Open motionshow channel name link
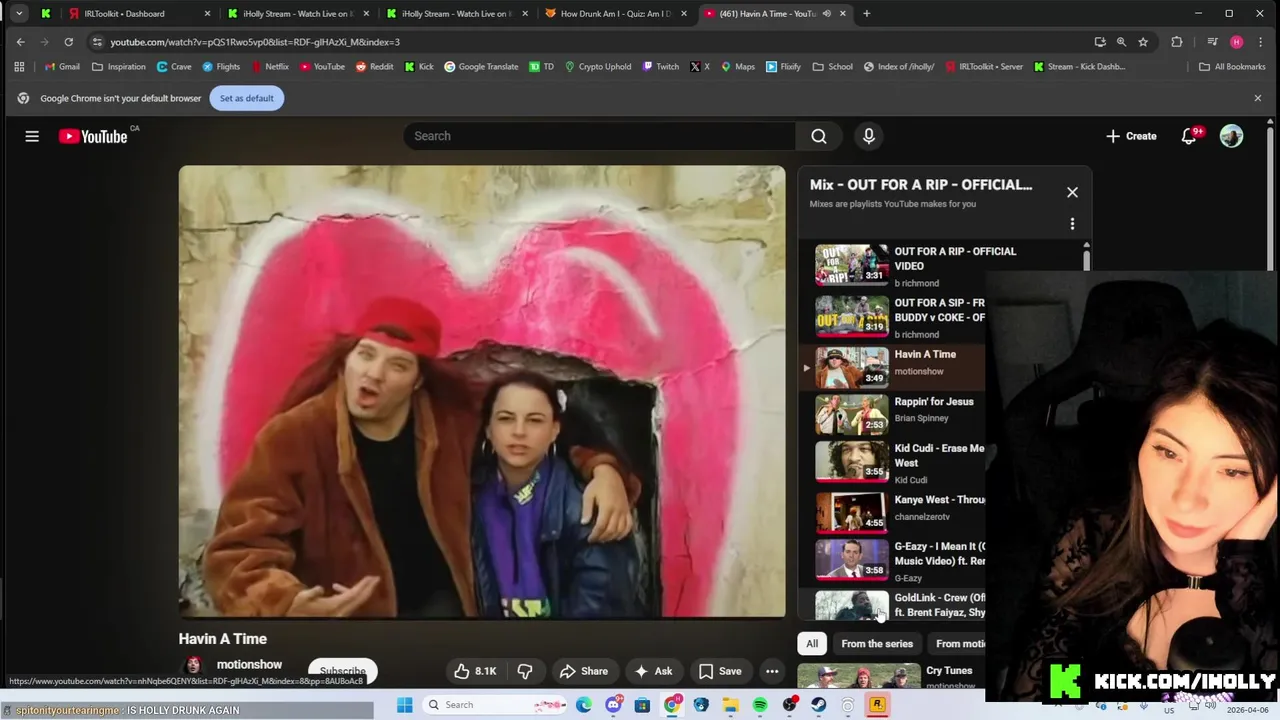This screenshot has height=720, width=1280. point(249,664)
